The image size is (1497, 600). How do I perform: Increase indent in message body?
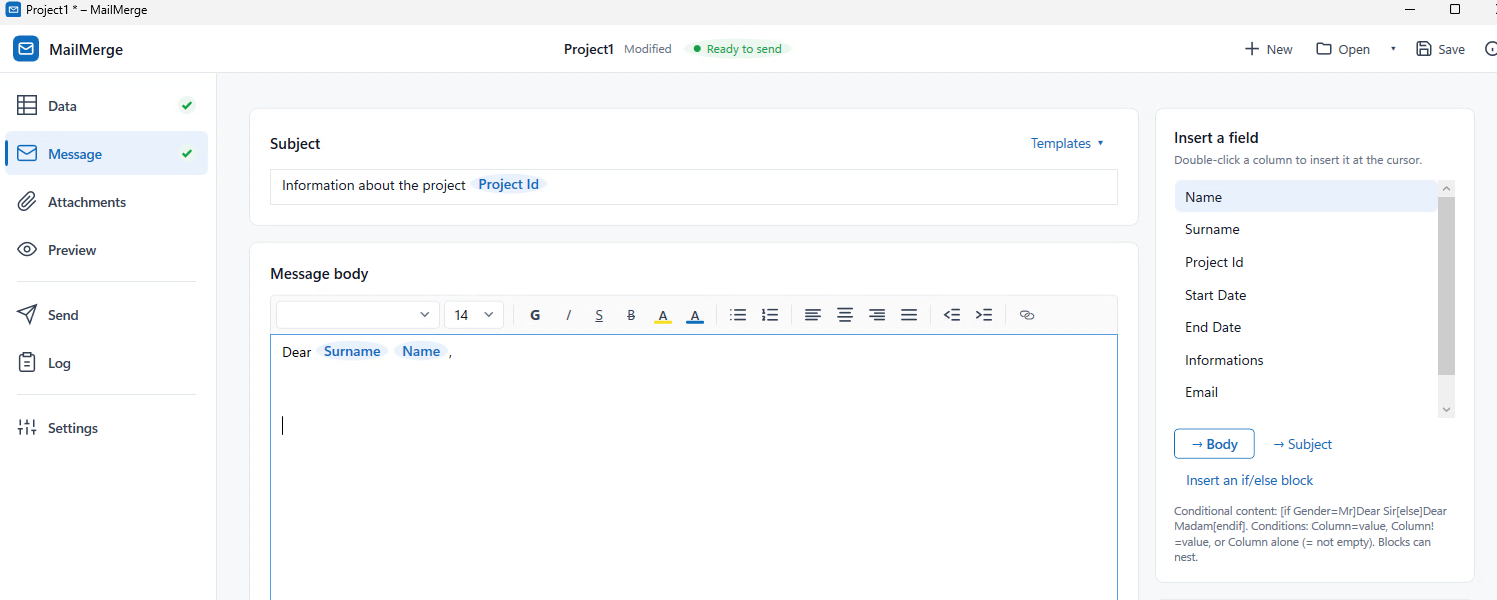click(x=984, y=315)
